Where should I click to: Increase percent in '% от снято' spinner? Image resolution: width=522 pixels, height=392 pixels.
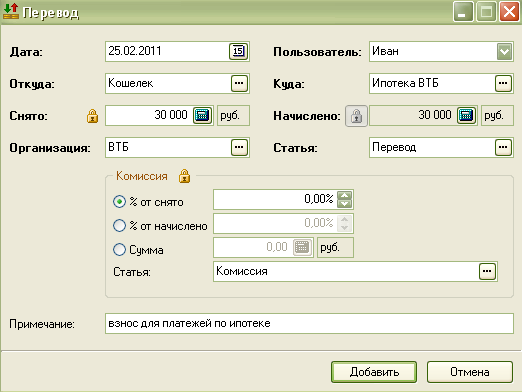(x=344, y=195)
